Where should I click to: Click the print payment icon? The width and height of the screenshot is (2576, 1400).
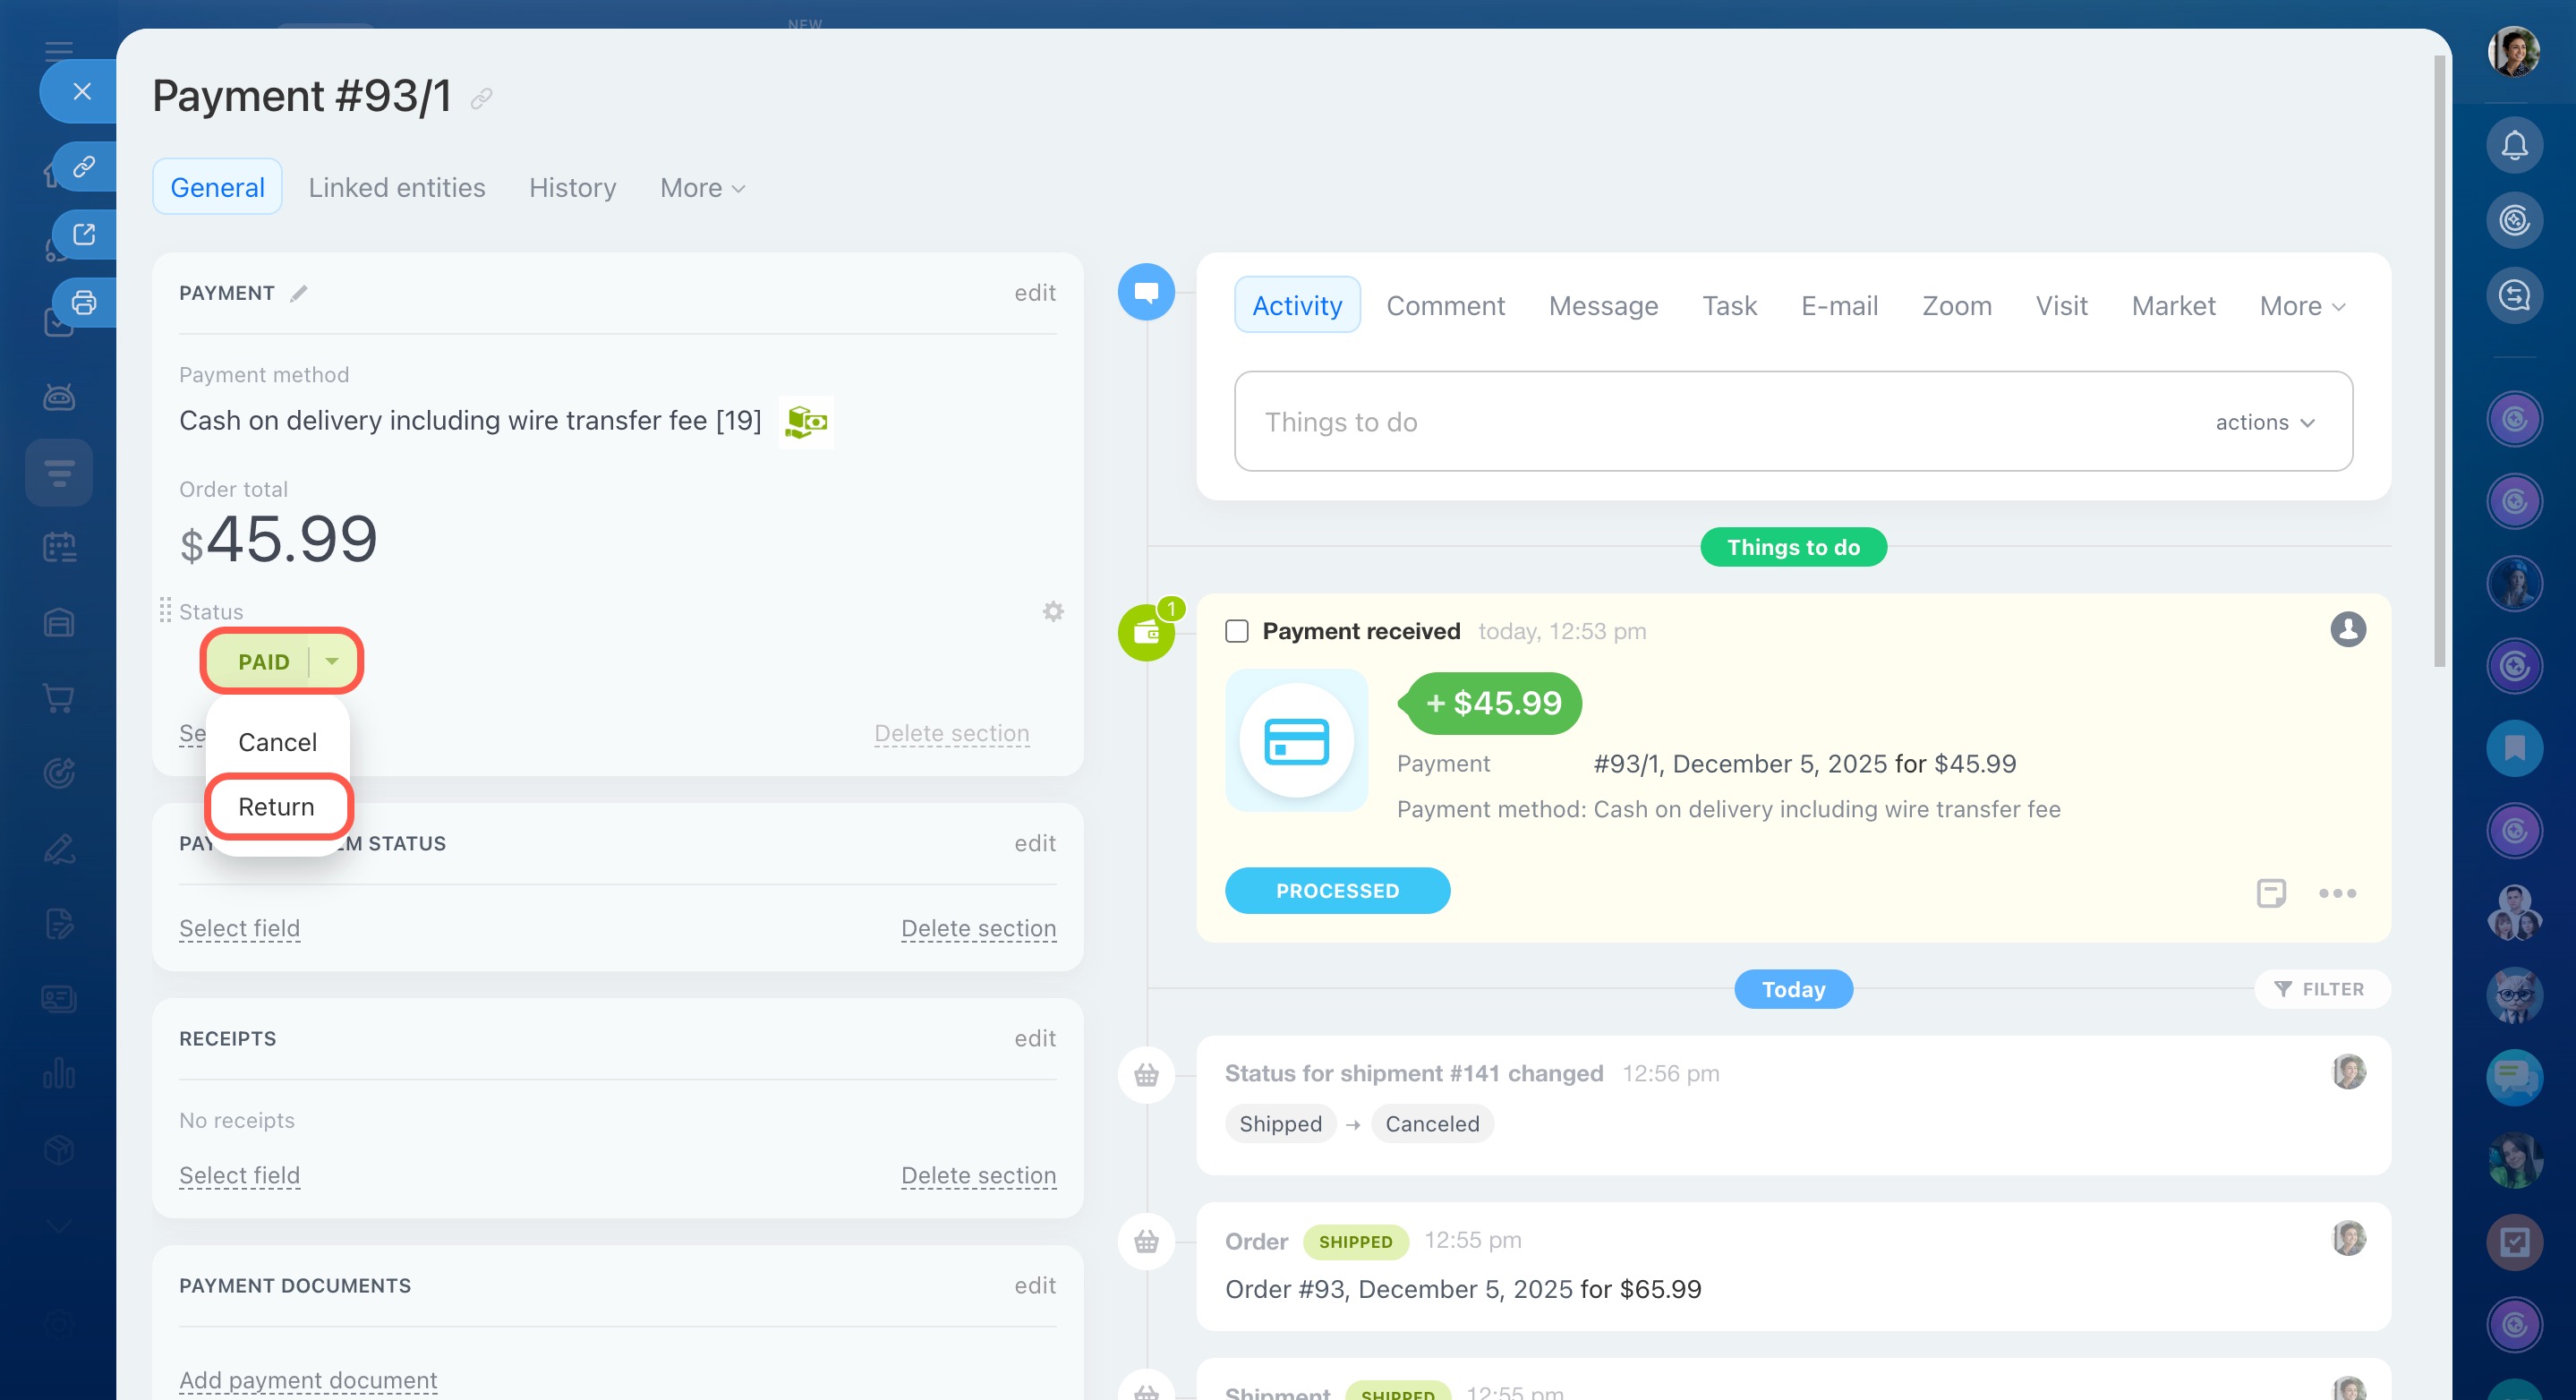coord(84,302)
